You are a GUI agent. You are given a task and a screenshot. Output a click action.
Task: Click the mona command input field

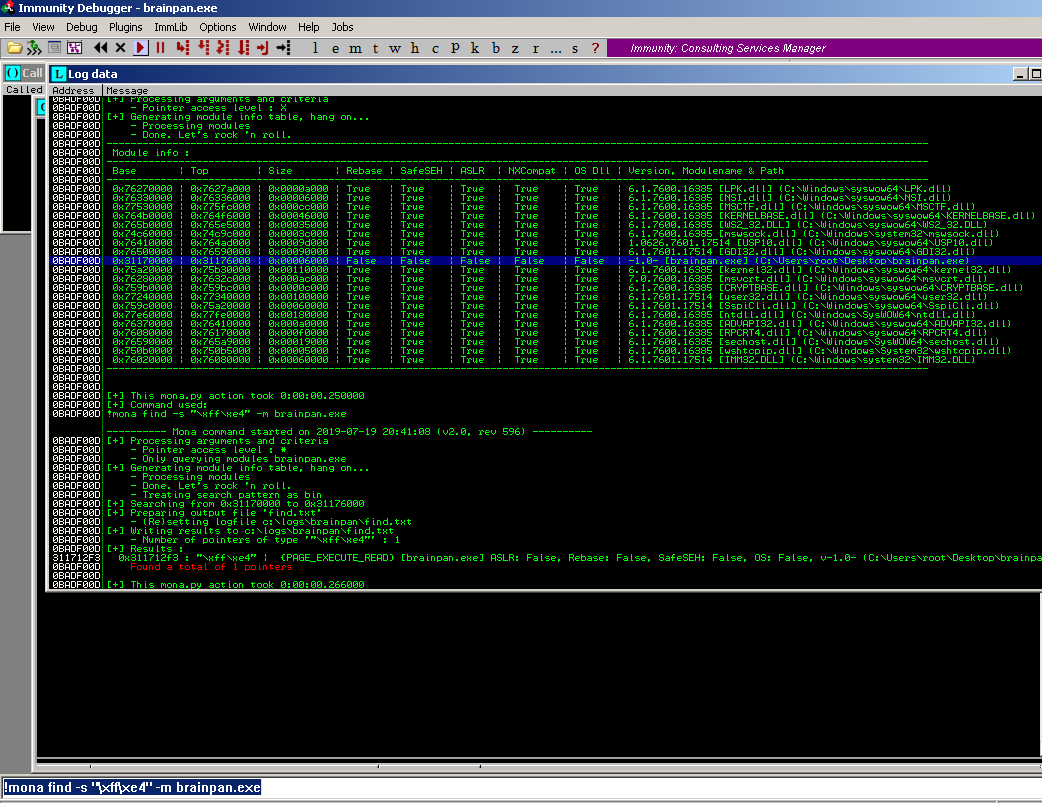tap(521, 788)
